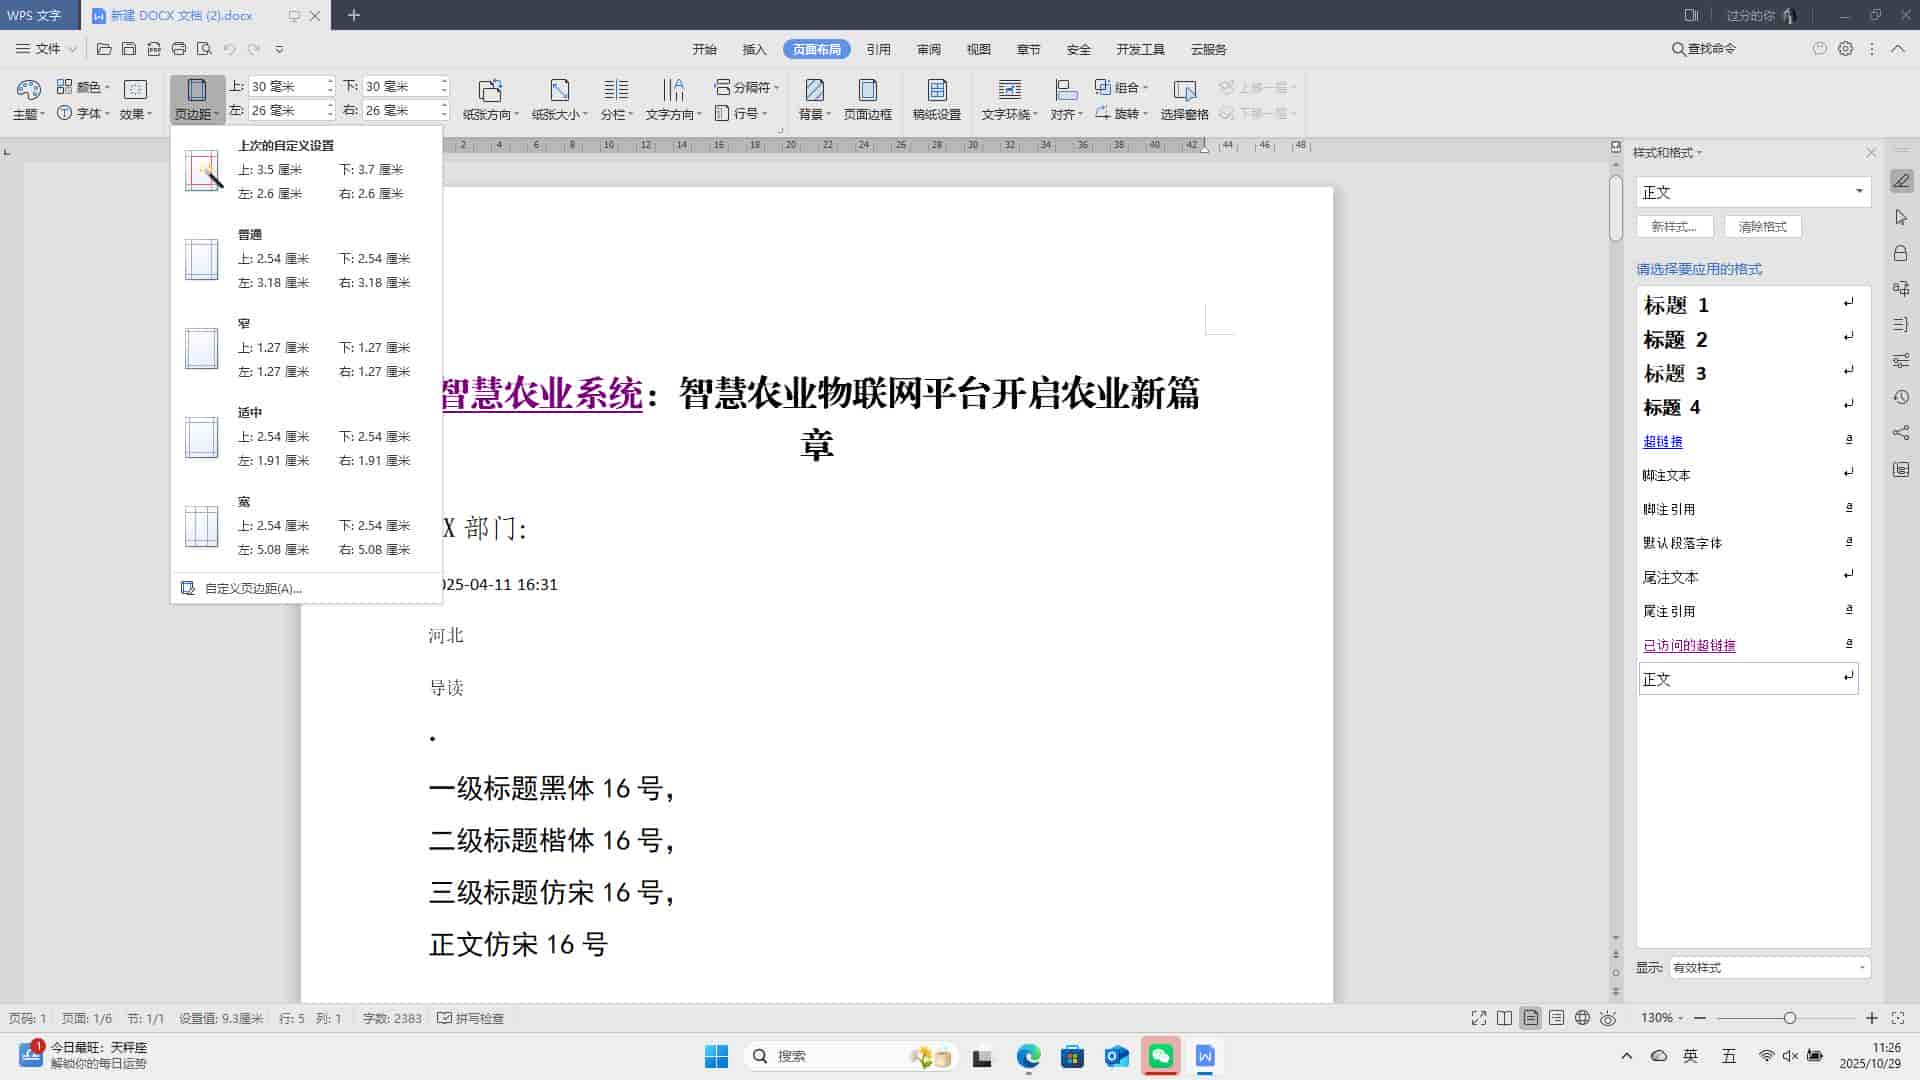Screen dimensions: 1920x1080
Task: Switch to web layout view icon
Action: 1582,1018
